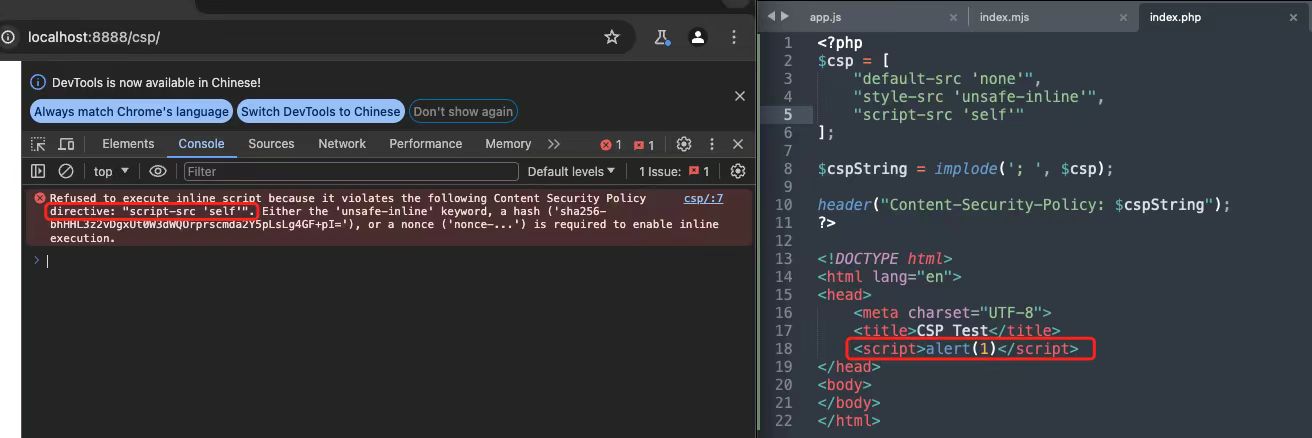The height and width of the screenshot is (438, 1312).
Task: Open DevTools settings gear in tab bar
Action: [684, 144]
